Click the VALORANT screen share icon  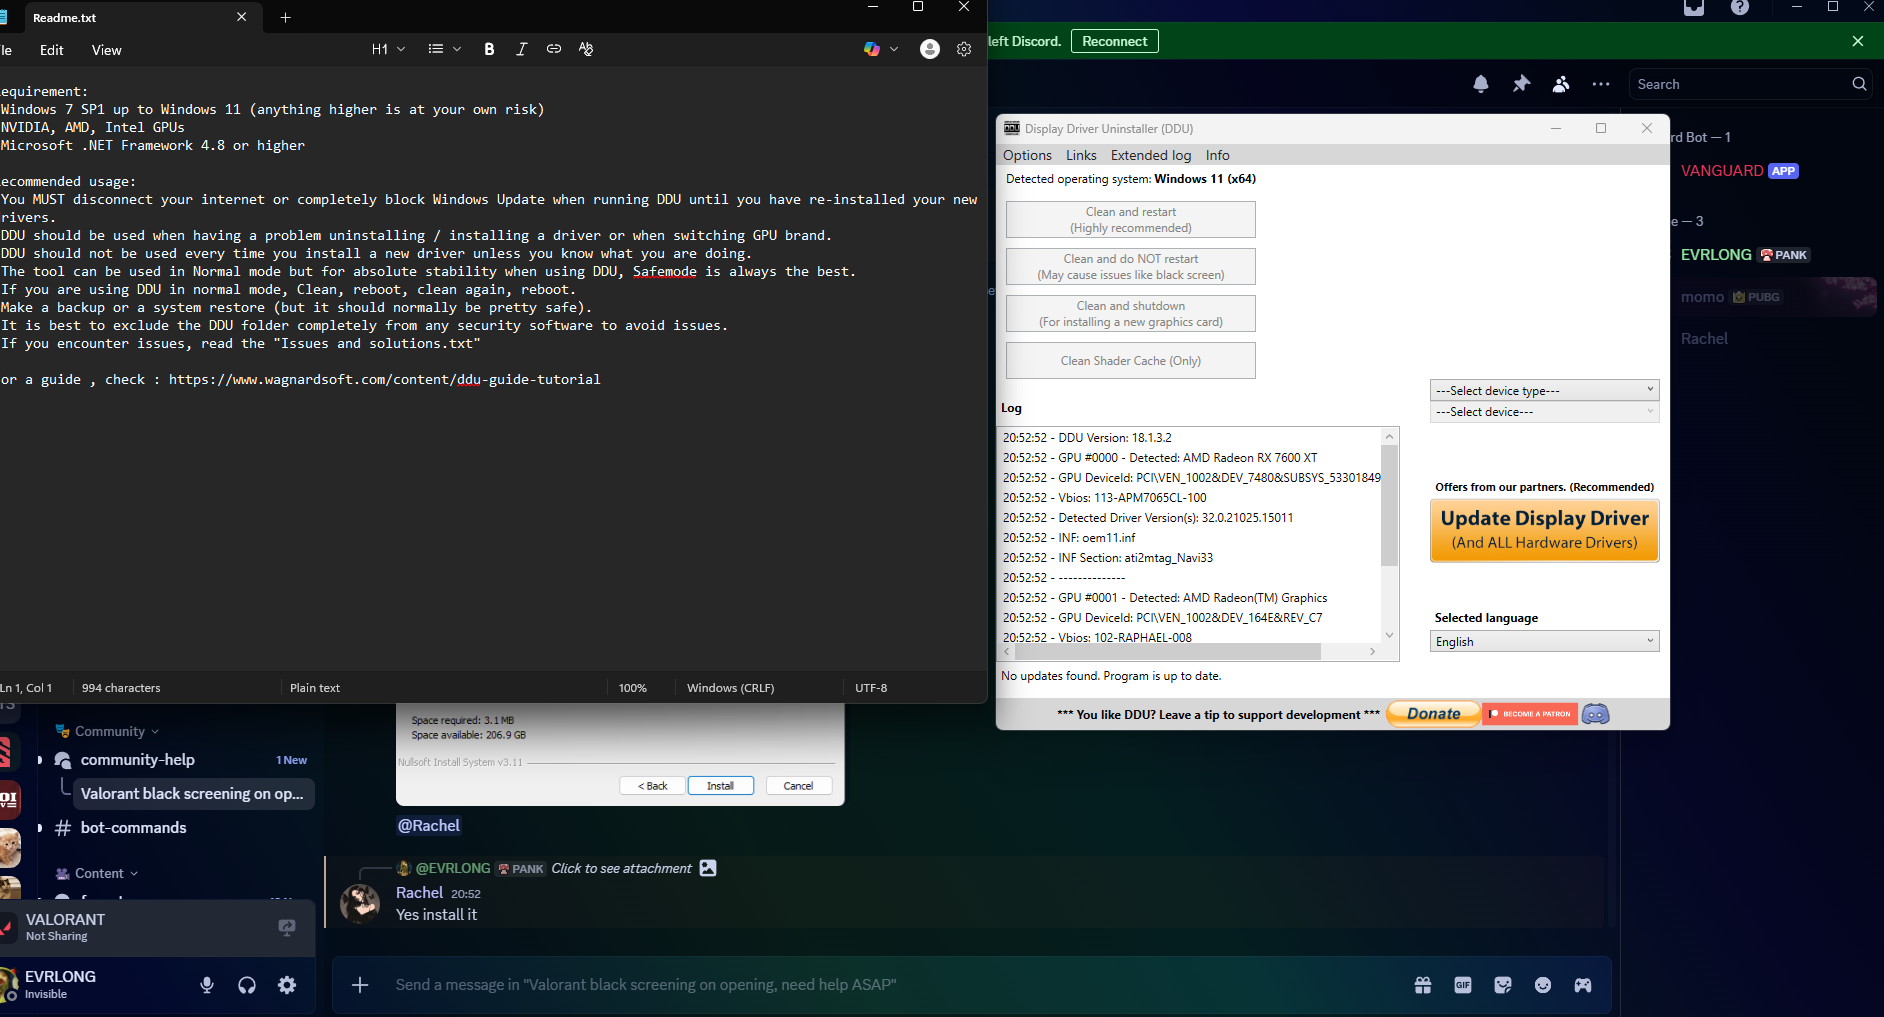coord(287,927)
